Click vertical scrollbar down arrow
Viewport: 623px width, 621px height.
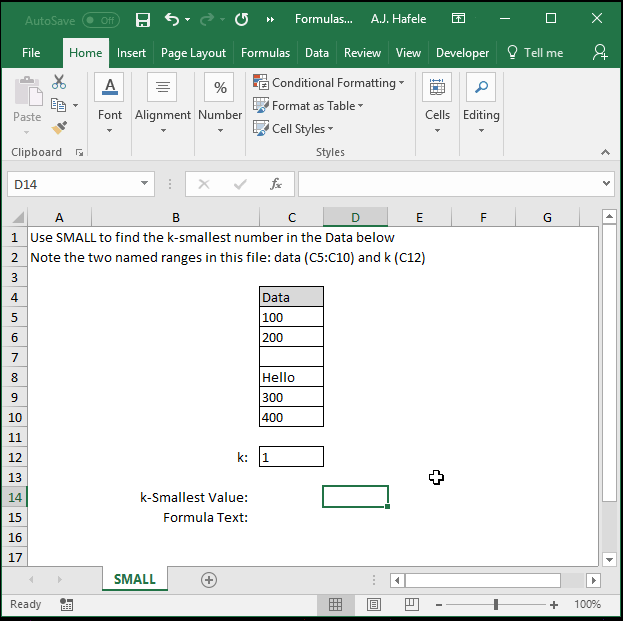[609, 560]
